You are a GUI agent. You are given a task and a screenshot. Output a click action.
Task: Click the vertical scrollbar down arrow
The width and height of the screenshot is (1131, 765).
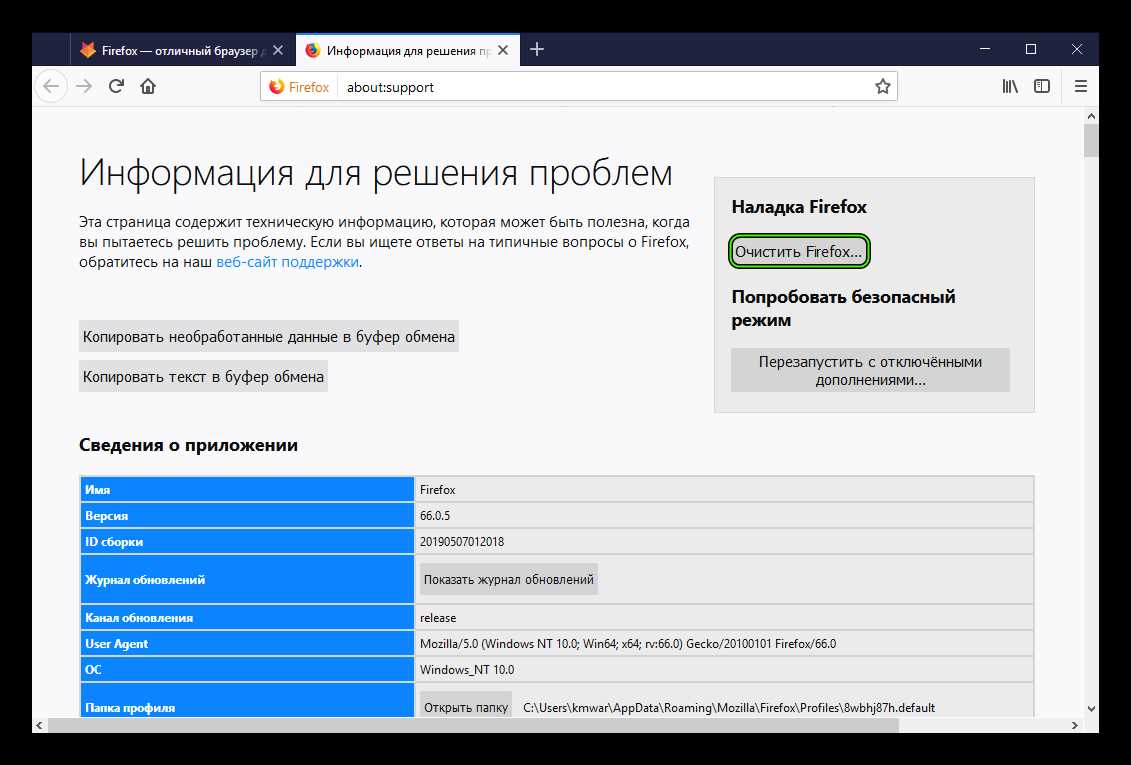[x=1091, y=709]
